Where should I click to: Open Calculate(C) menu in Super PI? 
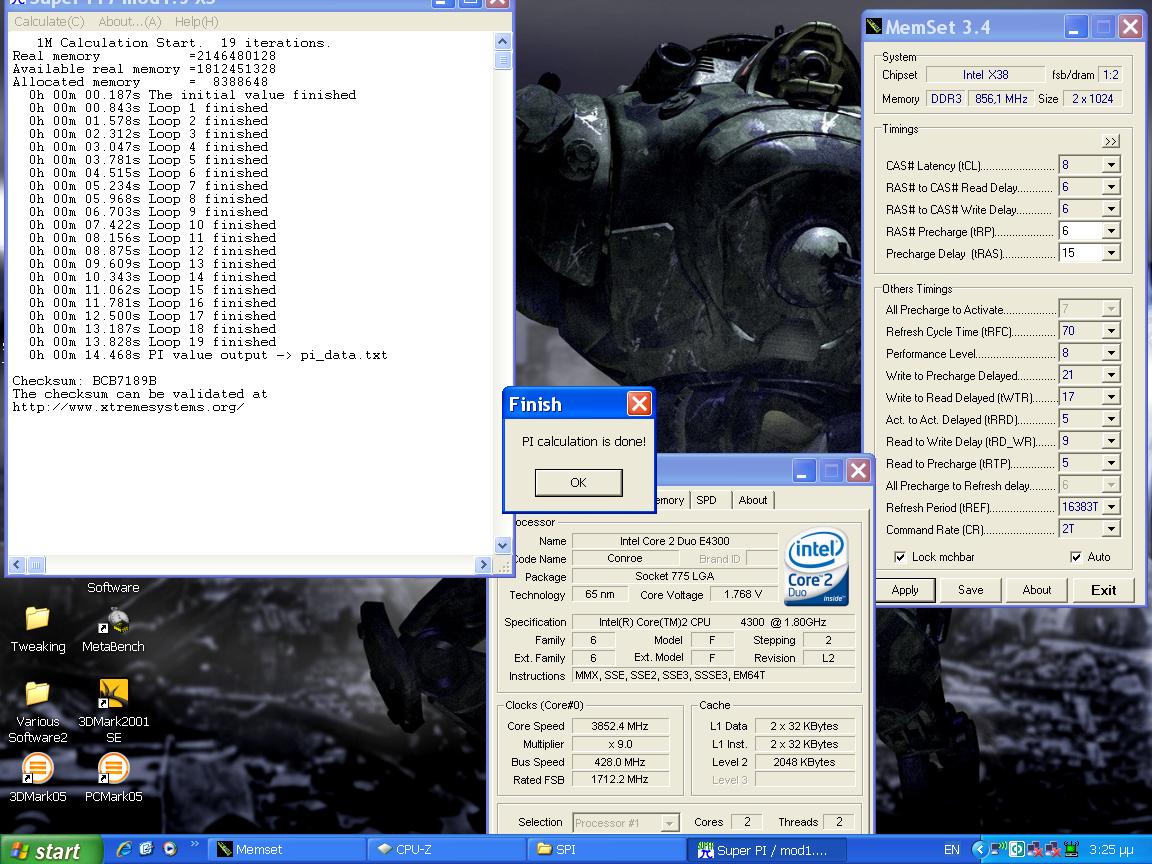(x=49, y=22)
